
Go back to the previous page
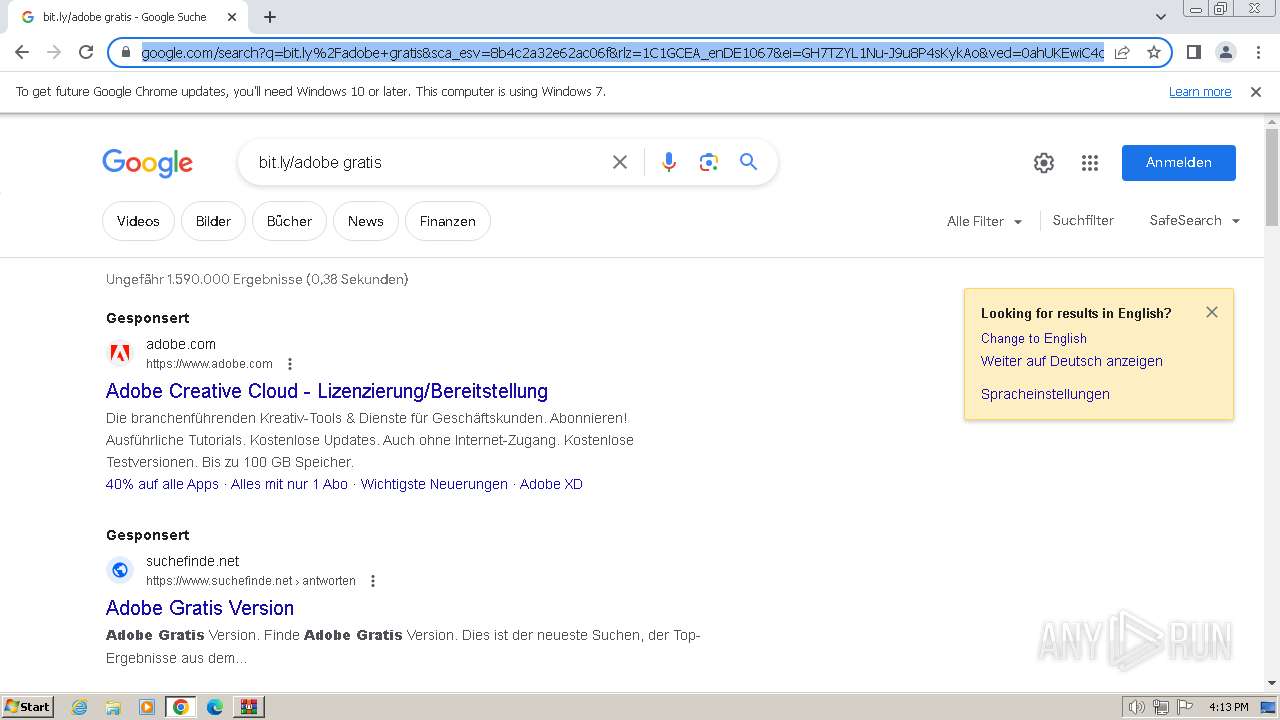(x=22, y=52)
